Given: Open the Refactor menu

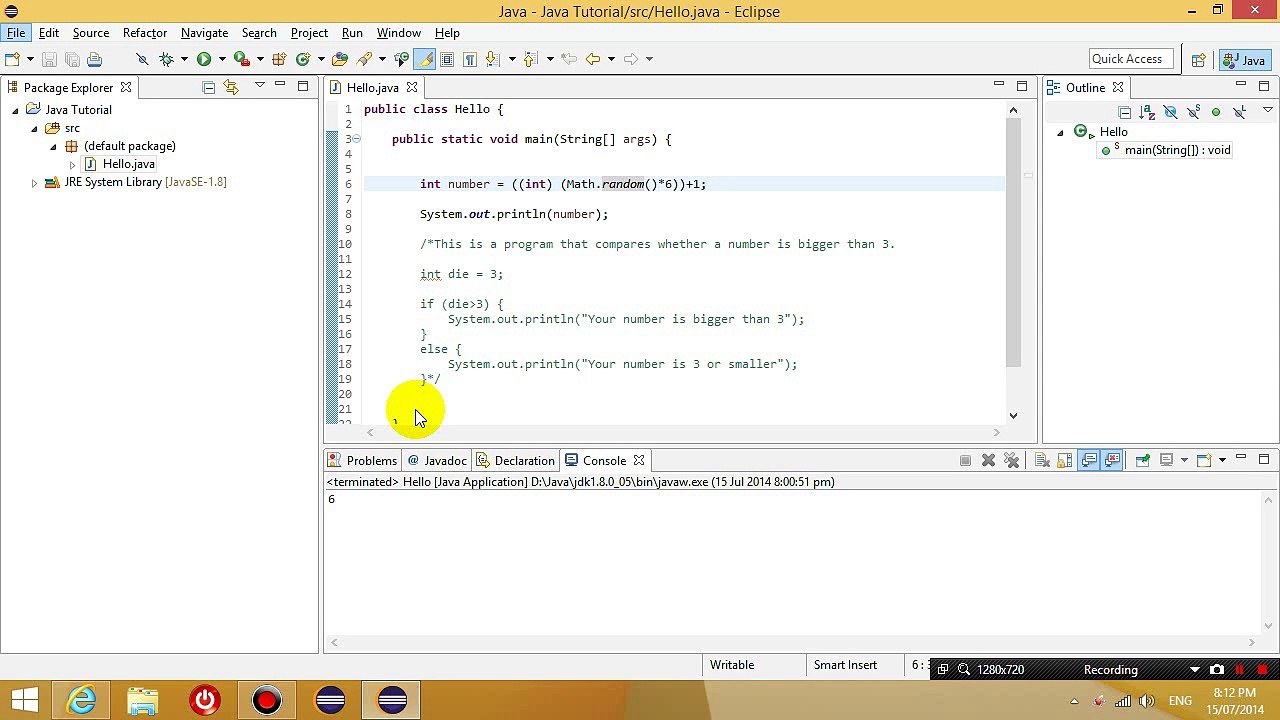Looking at the screenshot, I should pos(145,33).
